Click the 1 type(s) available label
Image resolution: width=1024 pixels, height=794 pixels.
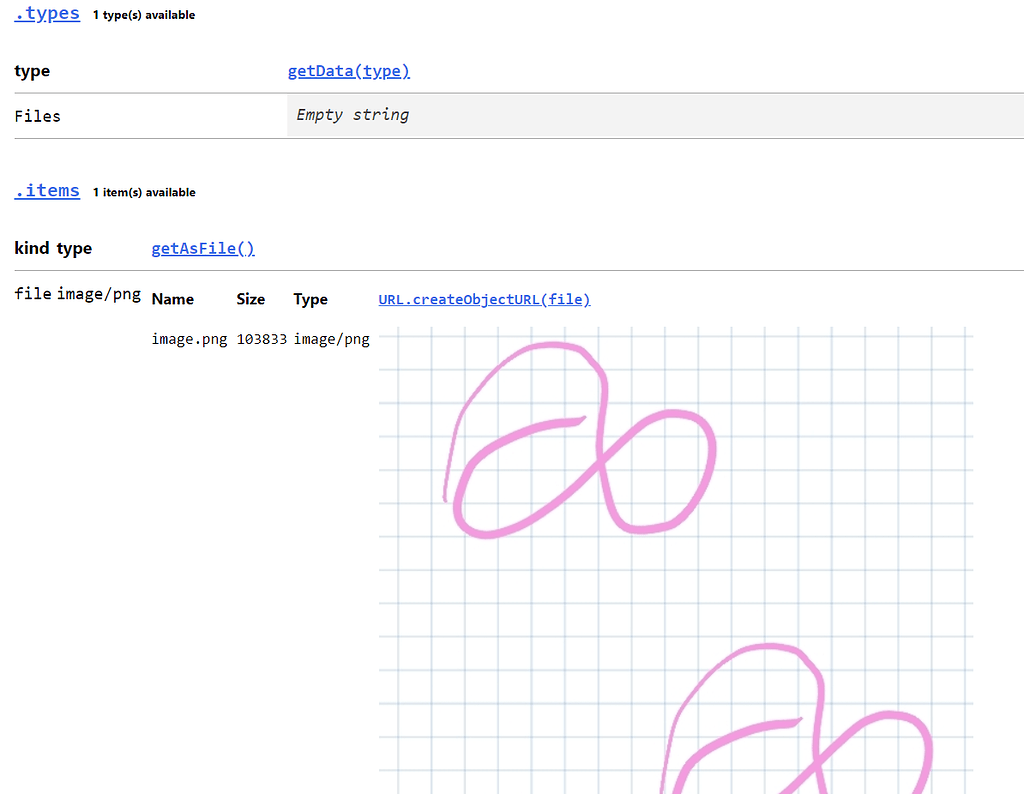(x=143, y=14)
